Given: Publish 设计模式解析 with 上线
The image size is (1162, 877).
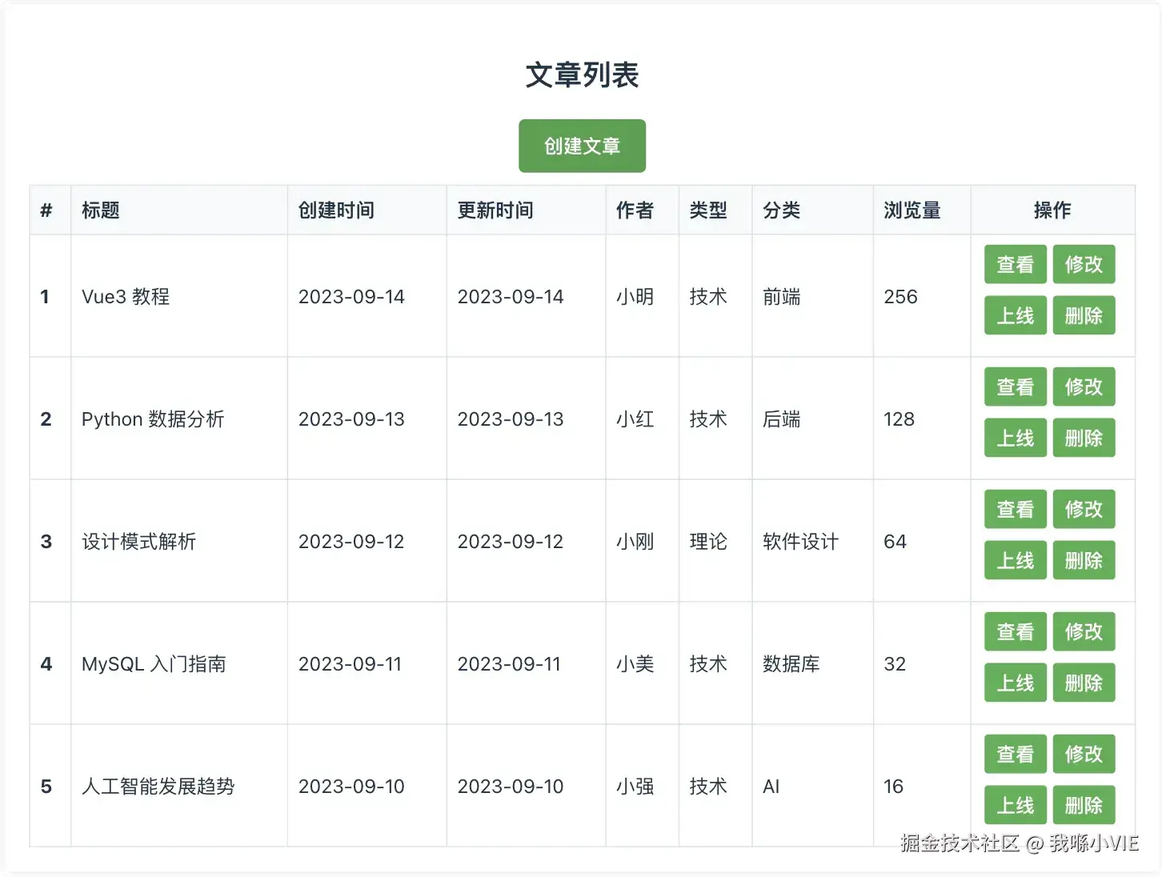Looking at the screenshot, I should point(1015,560).
